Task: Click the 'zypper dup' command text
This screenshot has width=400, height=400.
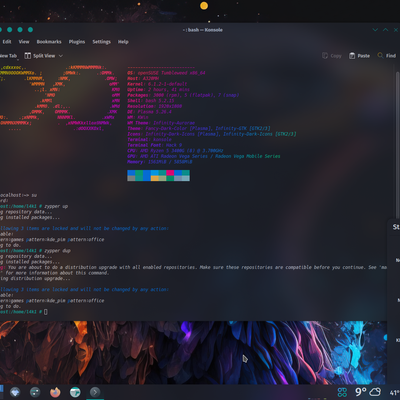Action: coord(57,251)
